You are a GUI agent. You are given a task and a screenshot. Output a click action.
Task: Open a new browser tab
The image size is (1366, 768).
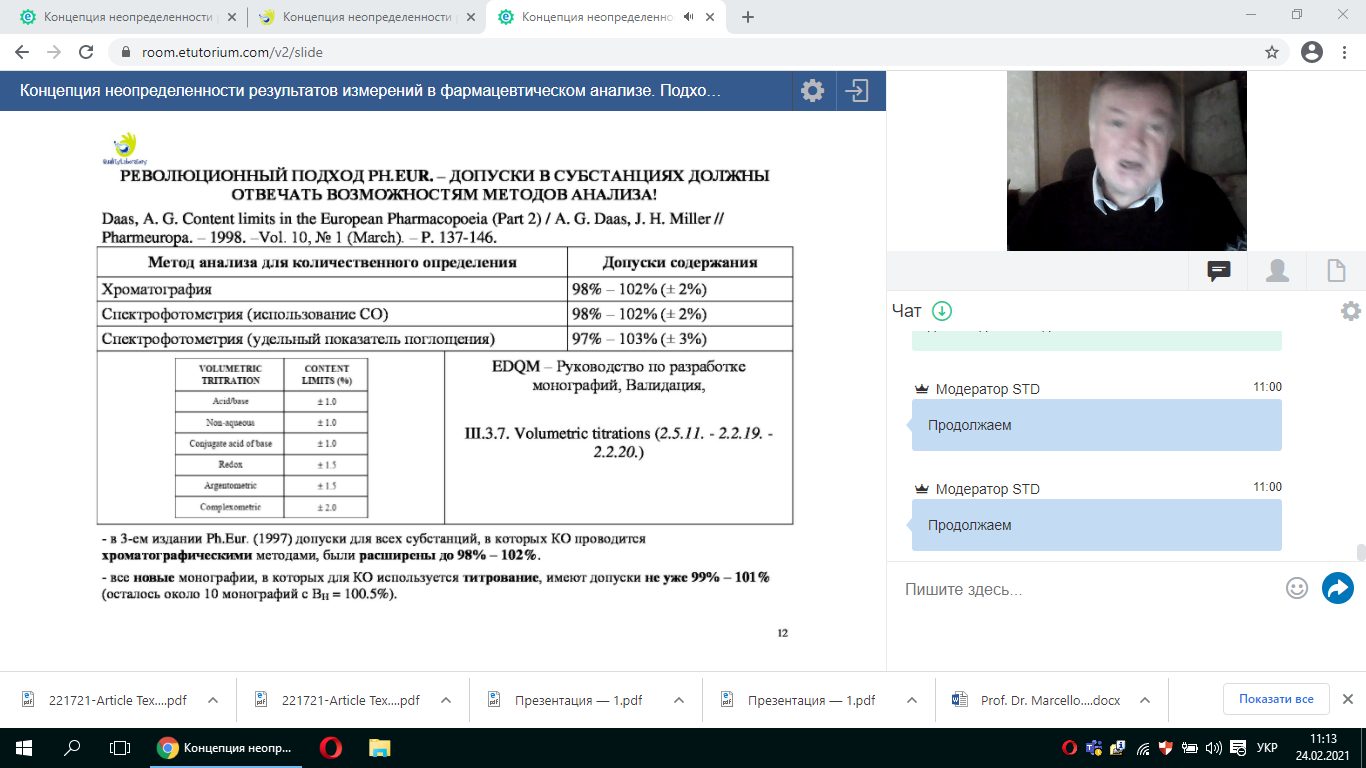pyautogui.click(x=748, y=17)
